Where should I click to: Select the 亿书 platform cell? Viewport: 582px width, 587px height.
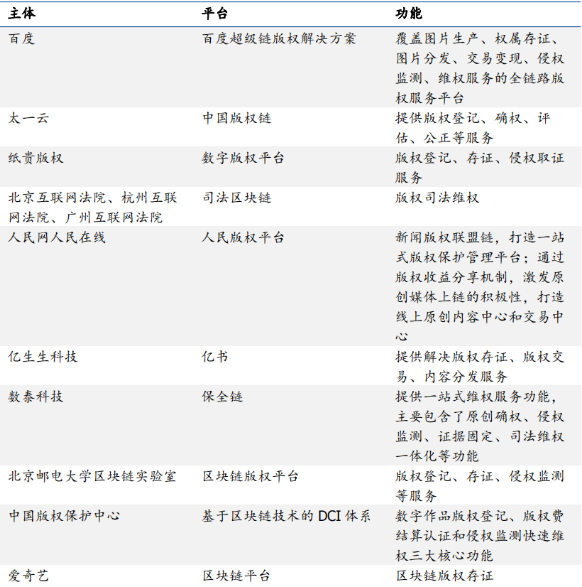pos(215,357)
